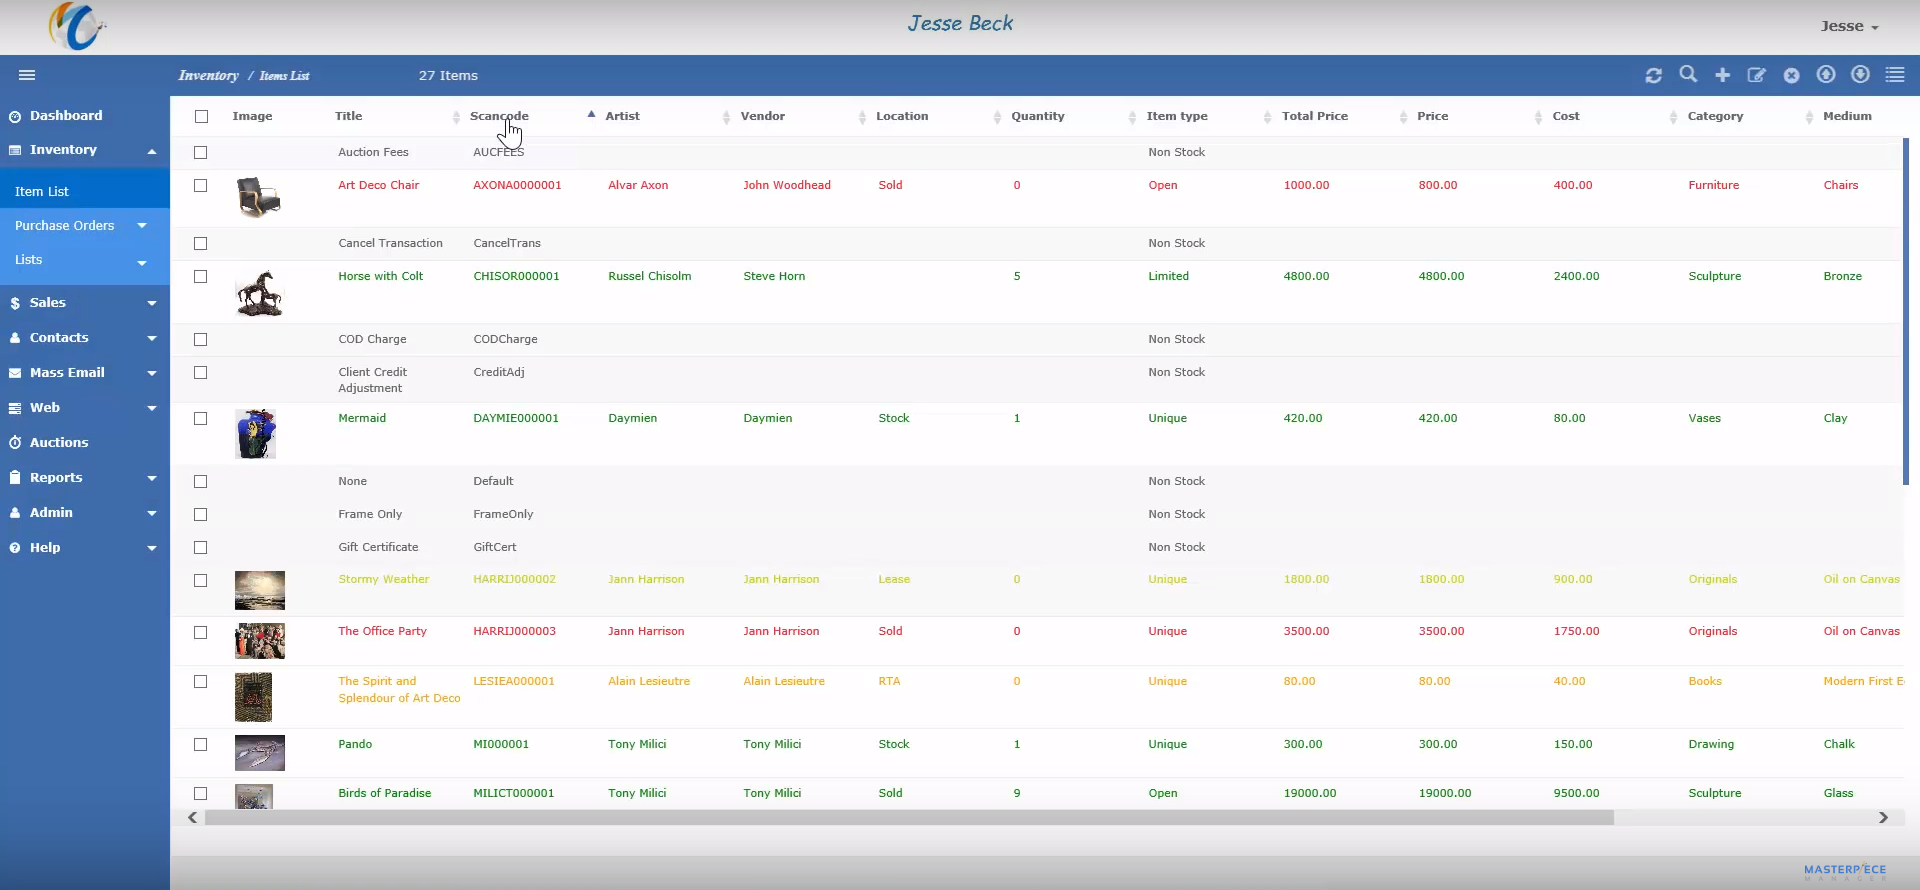Screen dimensions: 1920x890
Task: Expand the Reports menu arrow
Action: 152,478
